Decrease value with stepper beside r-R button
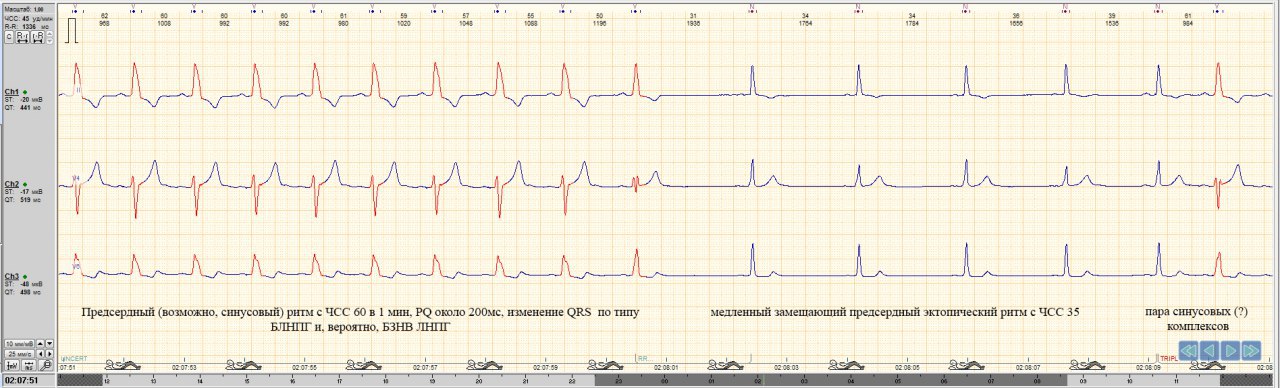 (x=49, y=41)
